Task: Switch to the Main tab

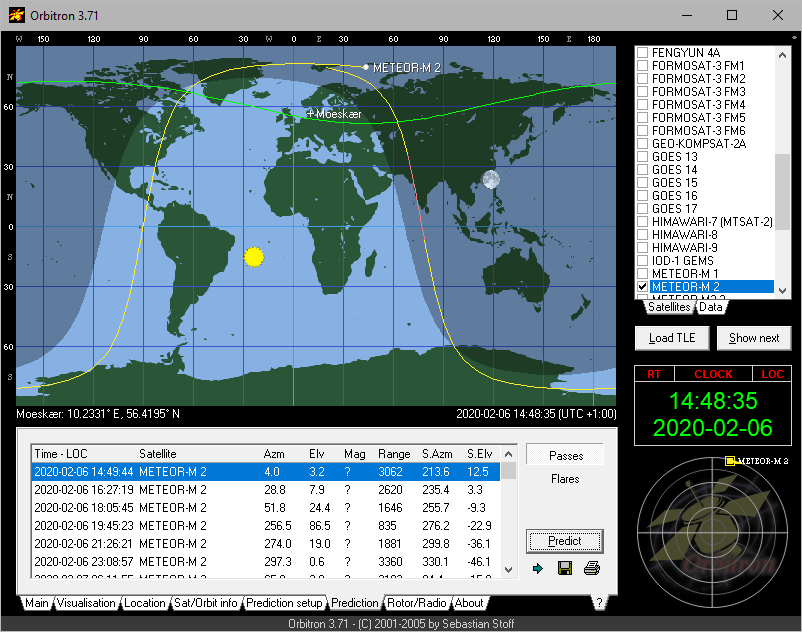Action: (x=37, y=603)
